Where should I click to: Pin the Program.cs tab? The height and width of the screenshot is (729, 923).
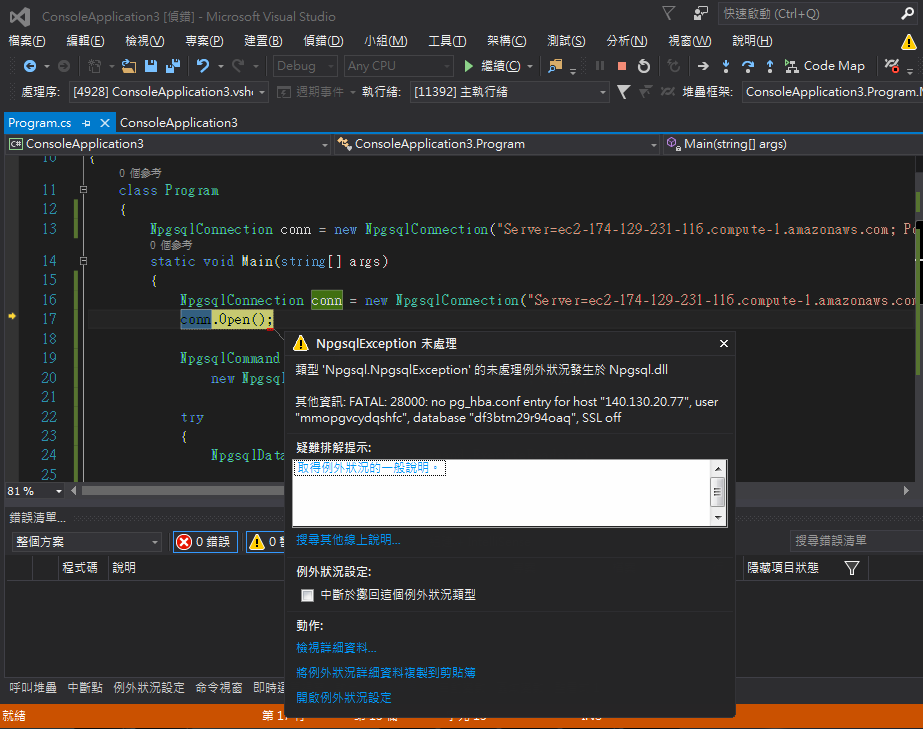[x=87, y=123]
